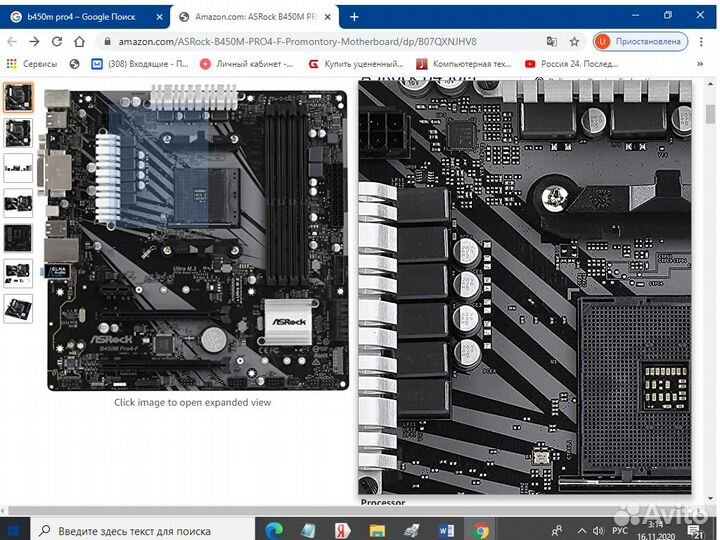Open the People icon in system tray
The width and height of the screenshot is (720, 540).
pos(557,531)
